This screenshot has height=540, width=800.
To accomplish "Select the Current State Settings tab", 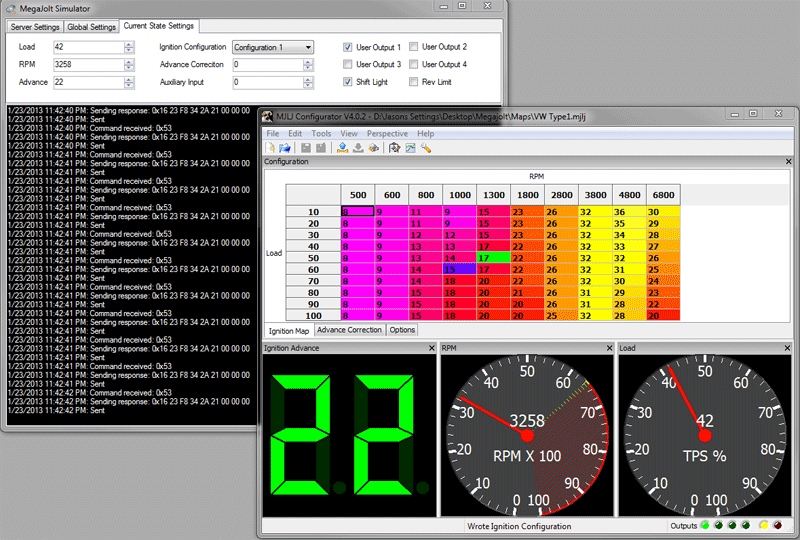I will [x=159, y=26].
